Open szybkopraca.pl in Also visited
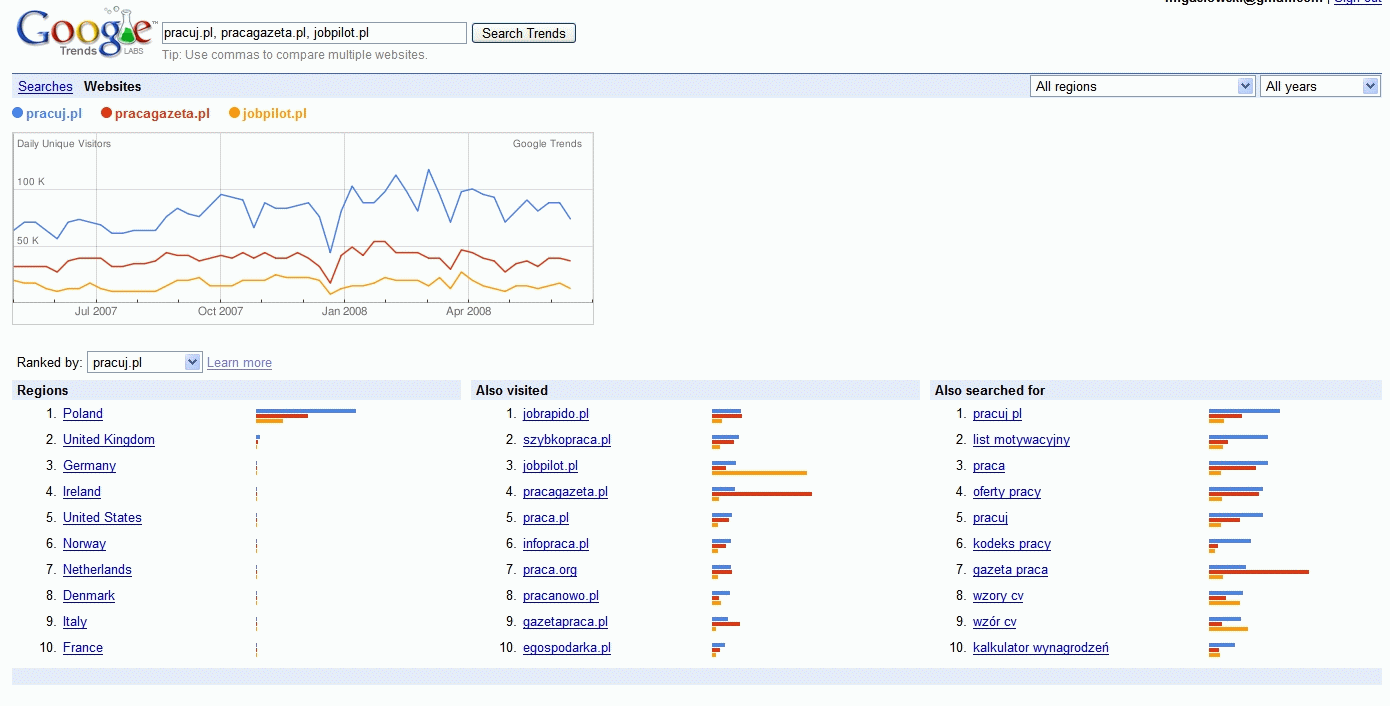The image size is (1390, 706). coord(567,440)
